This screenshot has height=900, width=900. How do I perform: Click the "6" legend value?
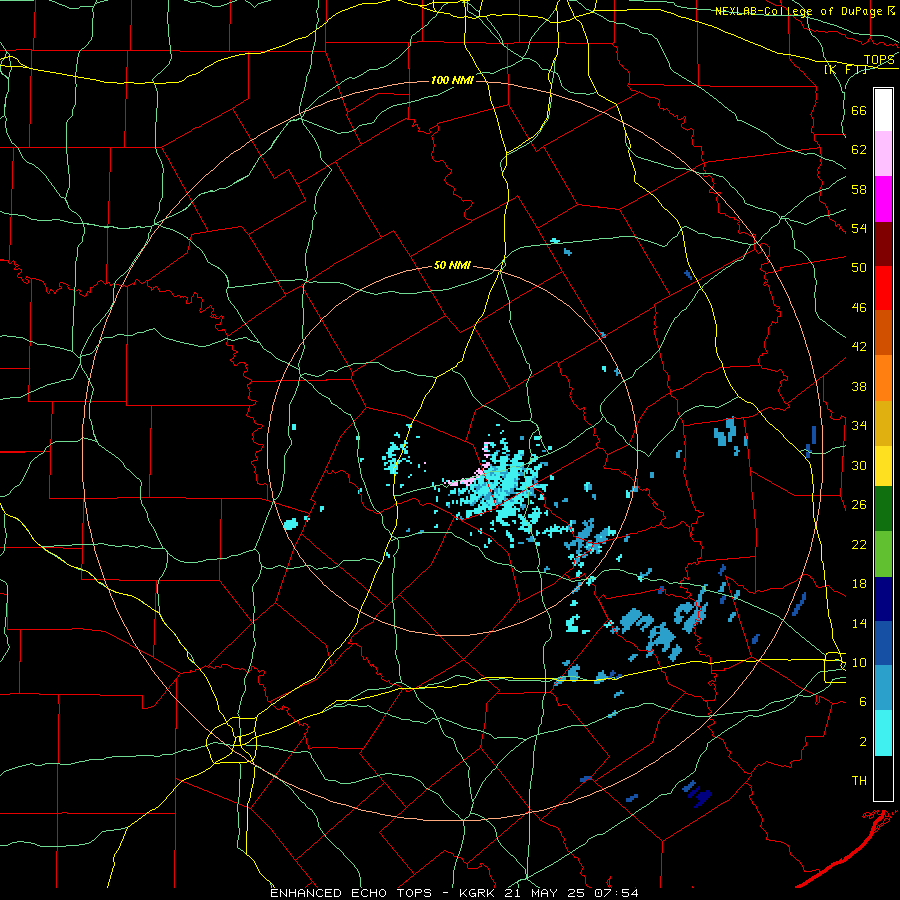click(863, 702)
